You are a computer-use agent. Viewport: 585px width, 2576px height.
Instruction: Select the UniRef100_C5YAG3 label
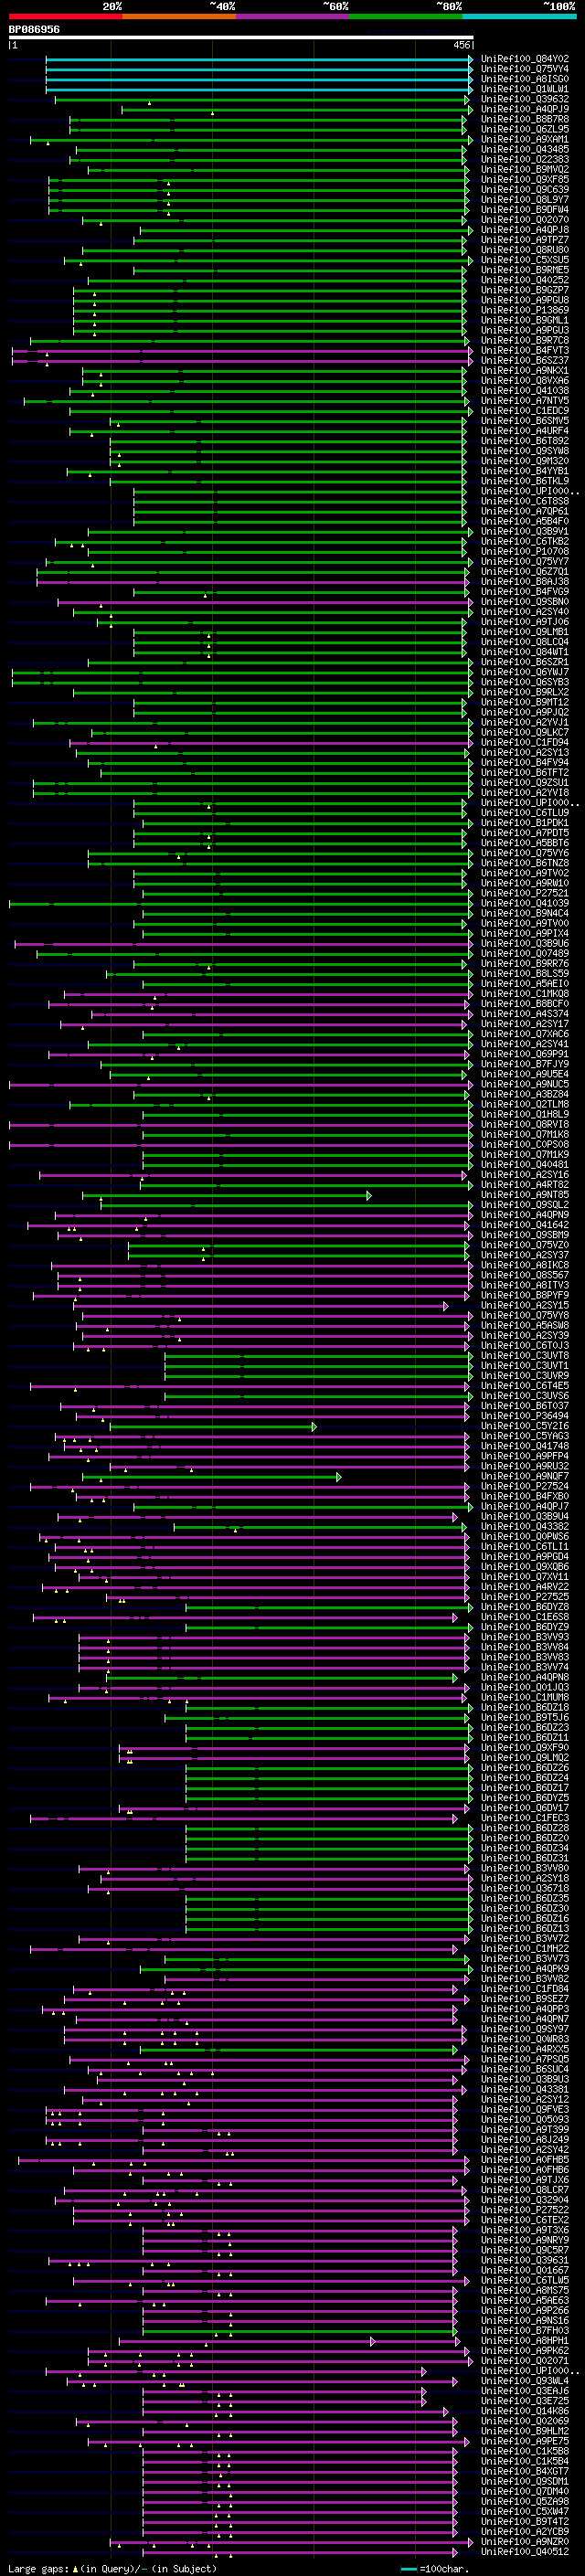(525, 1436)
